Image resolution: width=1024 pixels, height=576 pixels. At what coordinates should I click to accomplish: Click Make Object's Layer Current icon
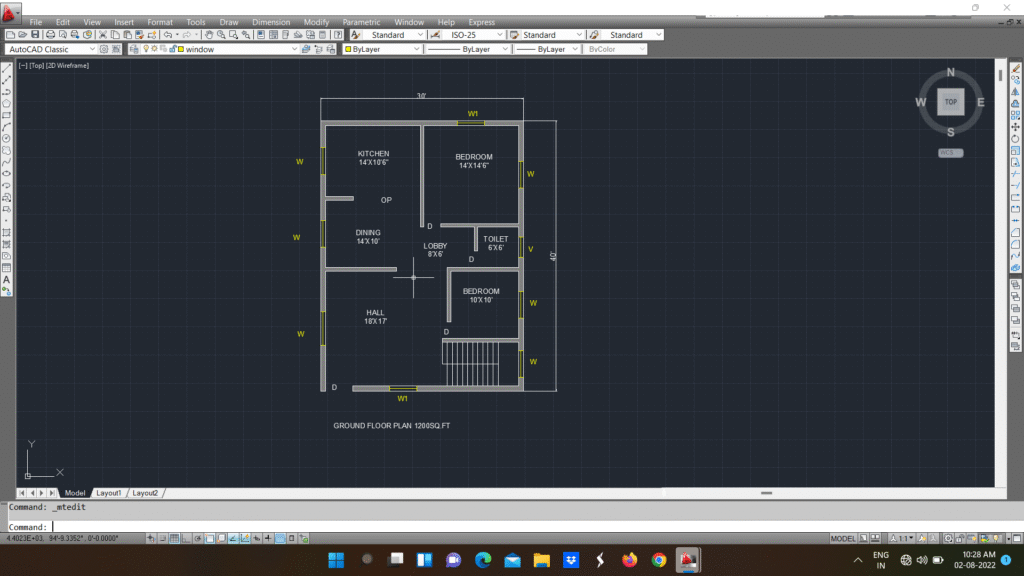point(306,49)
